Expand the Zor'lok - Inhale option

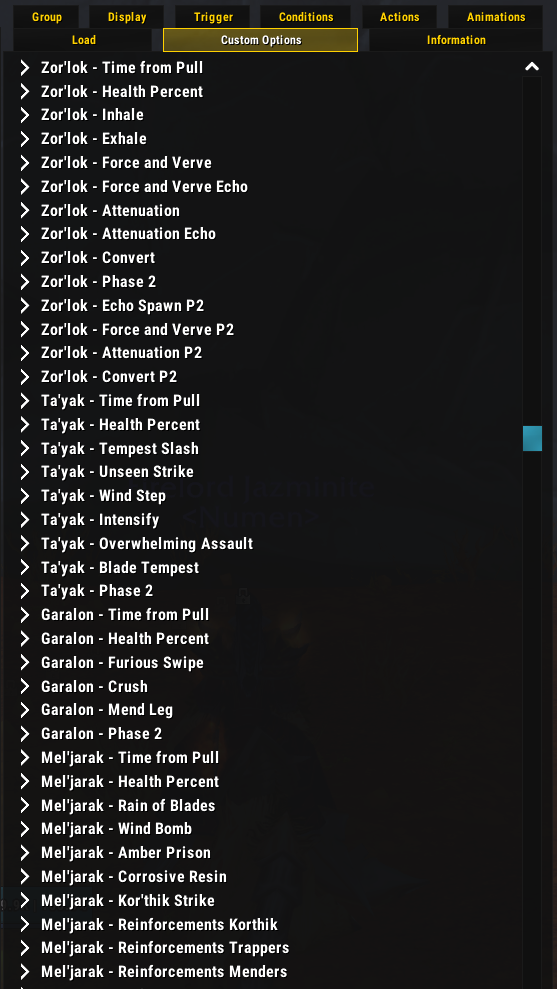point(25,115)
